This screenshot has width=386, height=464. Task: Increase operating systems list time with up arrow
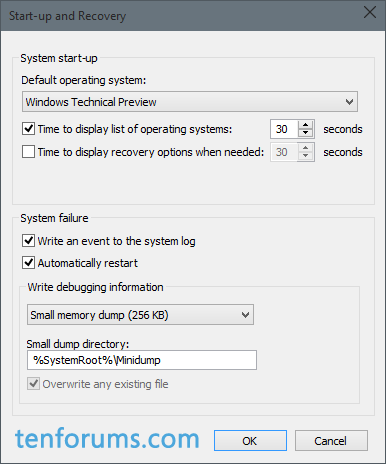tap(306, 125)
